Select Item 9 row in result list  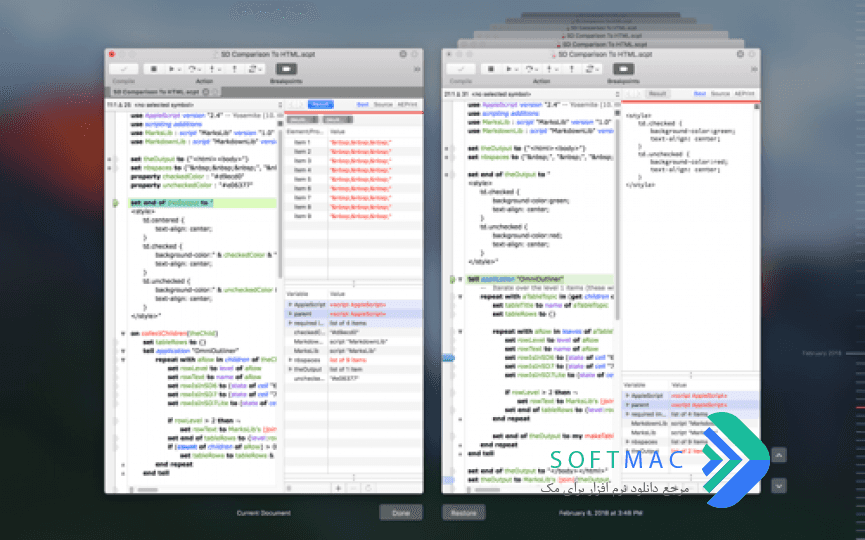point(353,216)
